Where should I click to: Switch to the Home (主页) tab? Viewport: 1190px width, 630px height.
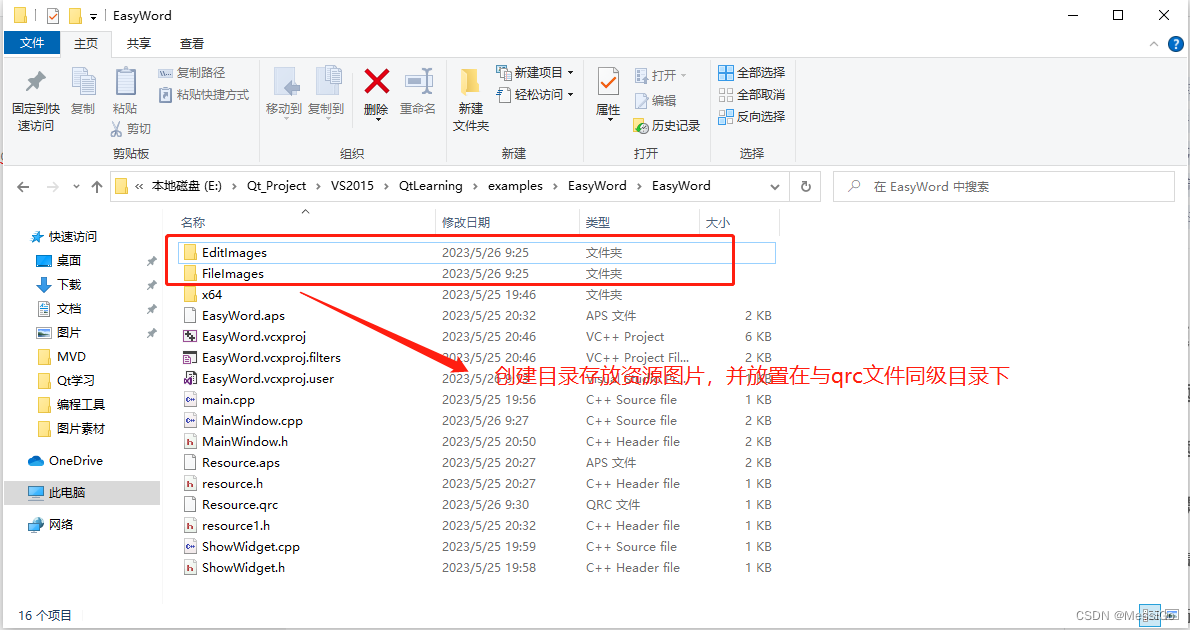(86, 44)
